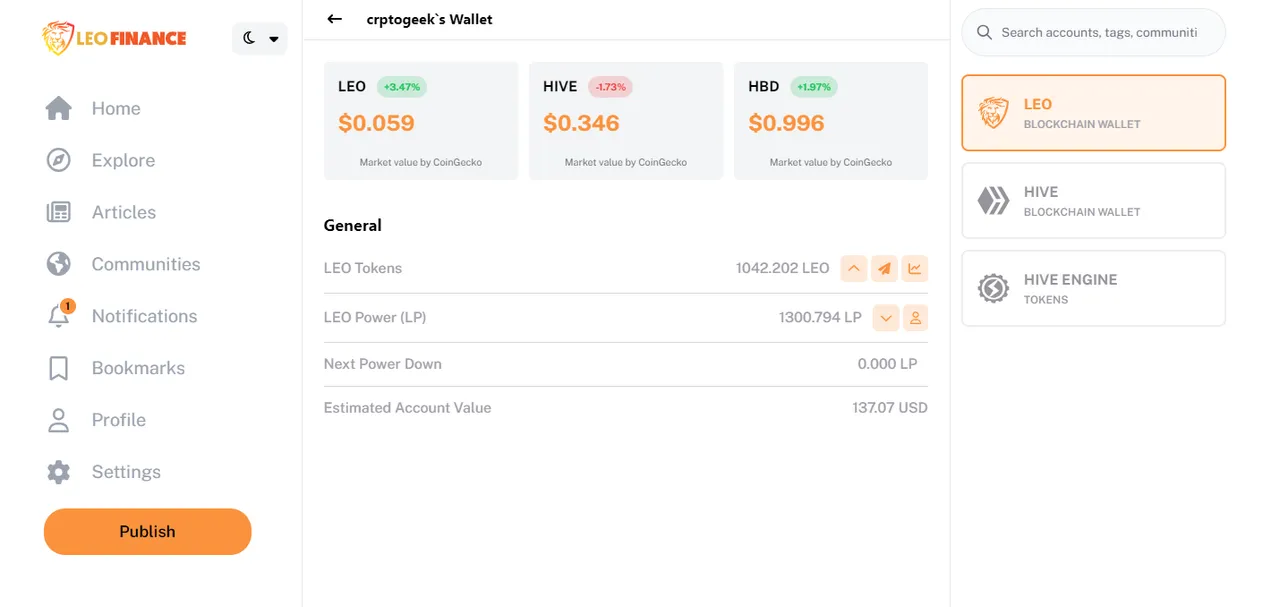Click the orange Publish button
The height and width of the screenshot is (607, 1280).
click(147, 531)
